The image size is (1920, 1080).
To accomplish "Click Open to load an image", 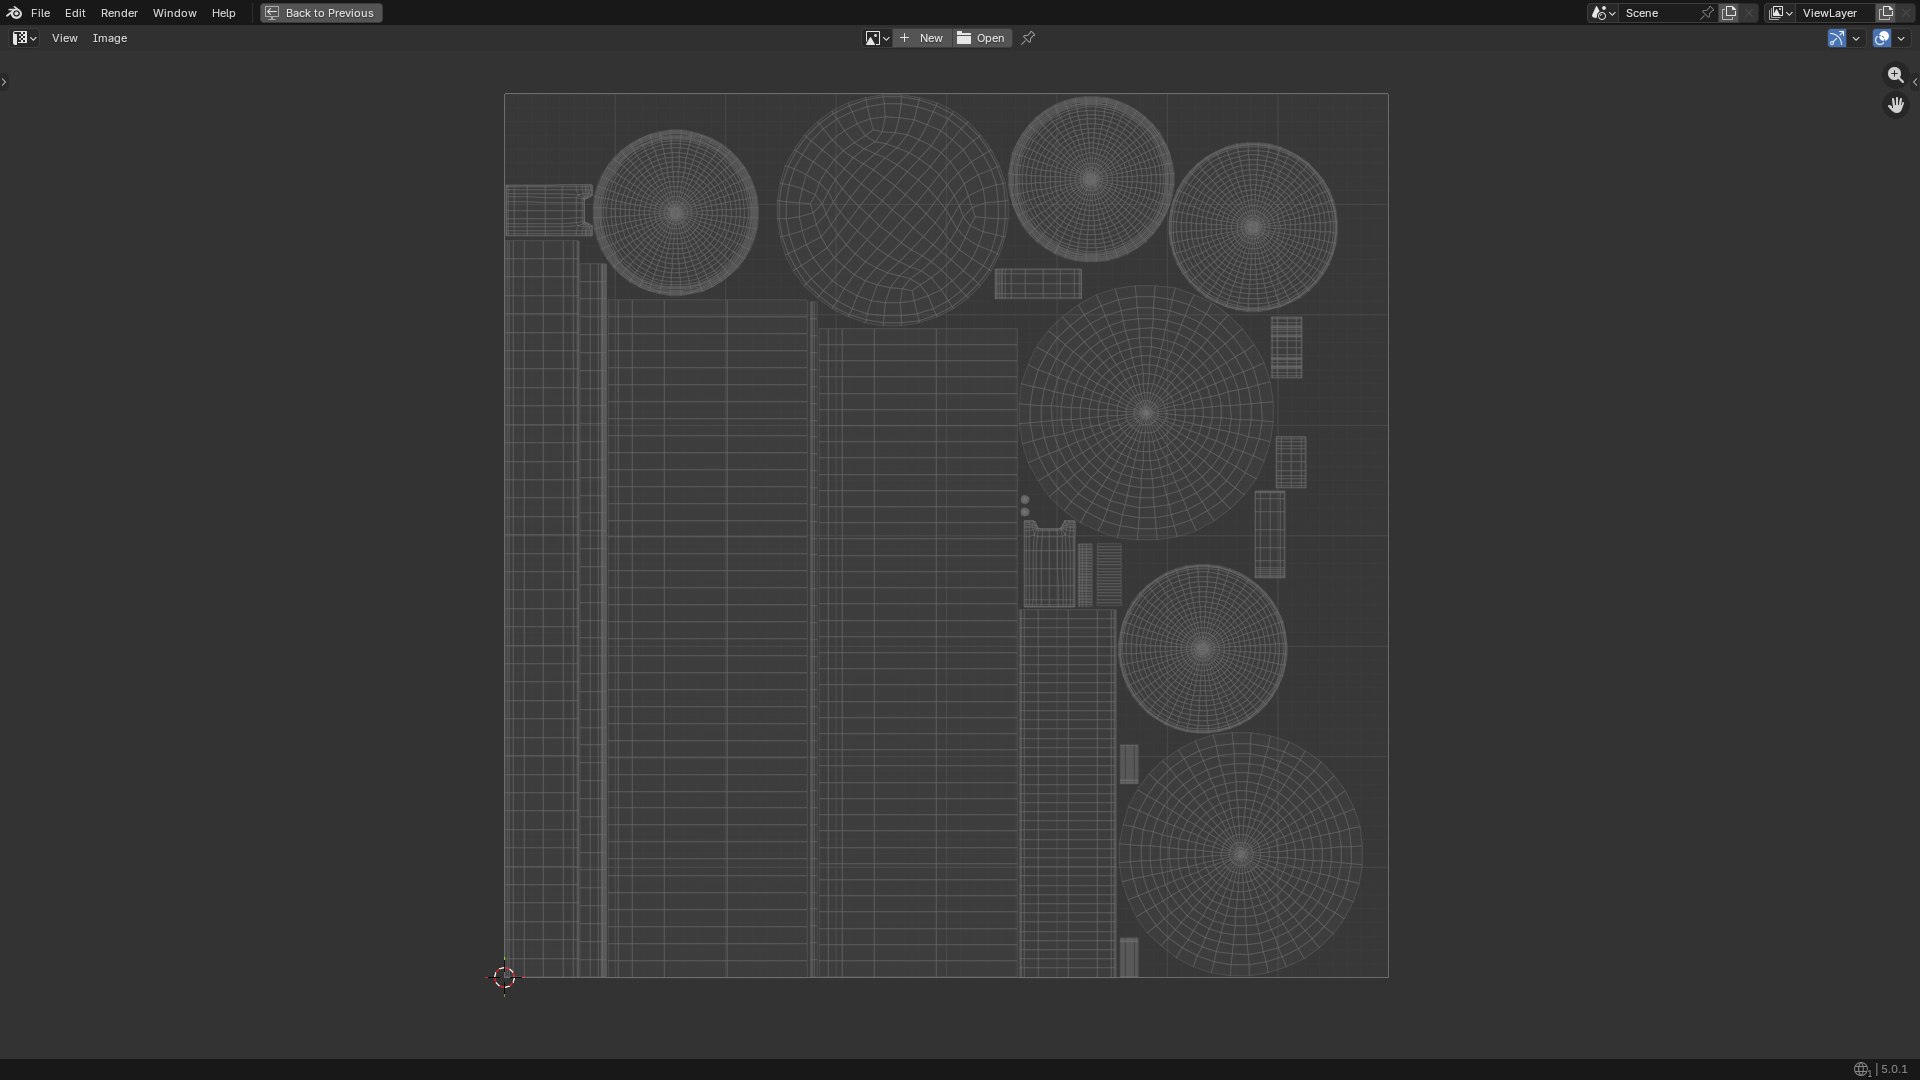I will [x=981, y=38].
